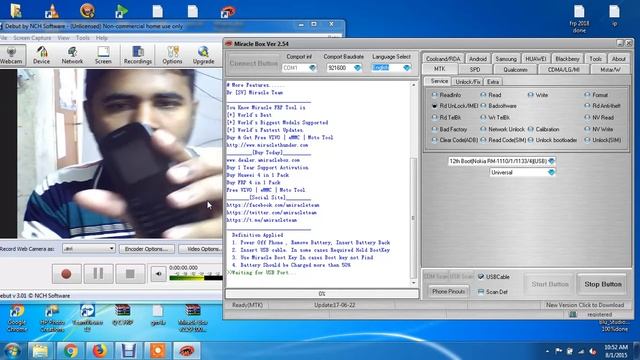
Task: Open the Universal dropdown
Action: pos(522,173)
